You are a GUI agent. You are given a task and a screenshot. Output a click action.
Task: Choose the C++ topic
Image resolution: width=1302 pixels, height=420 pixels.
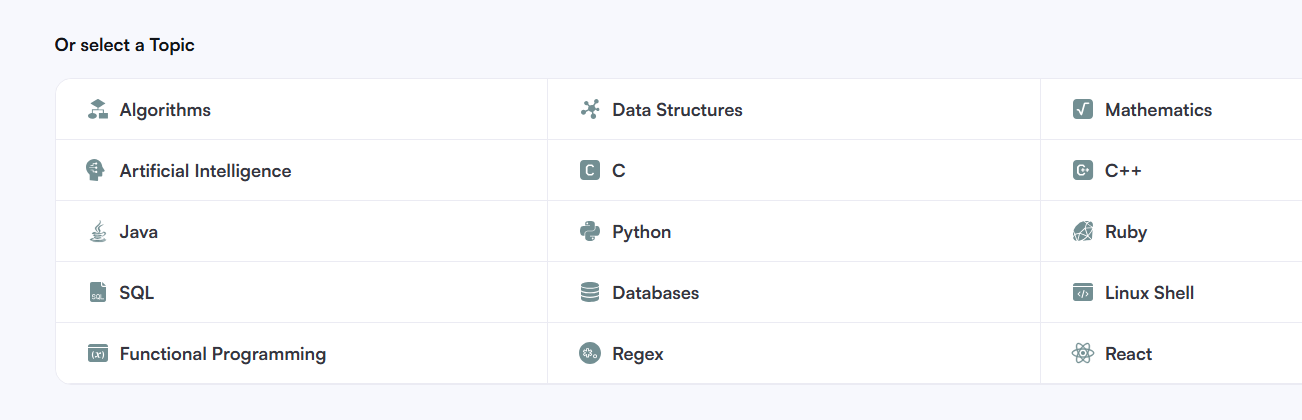(x=1123, y=171)
